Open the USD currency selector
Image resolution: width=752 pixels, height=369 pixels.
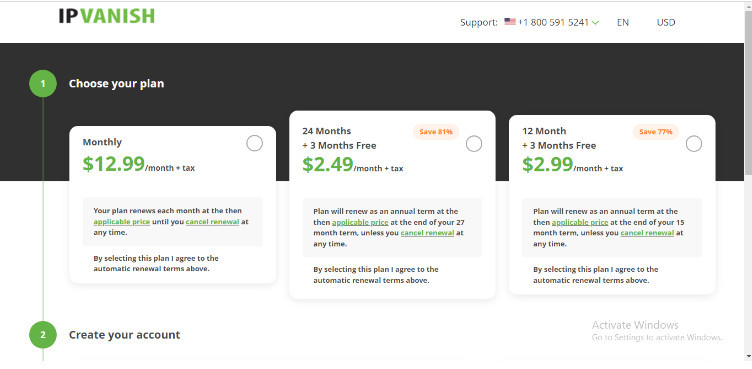pyautogui.click(x=666, y=23)
